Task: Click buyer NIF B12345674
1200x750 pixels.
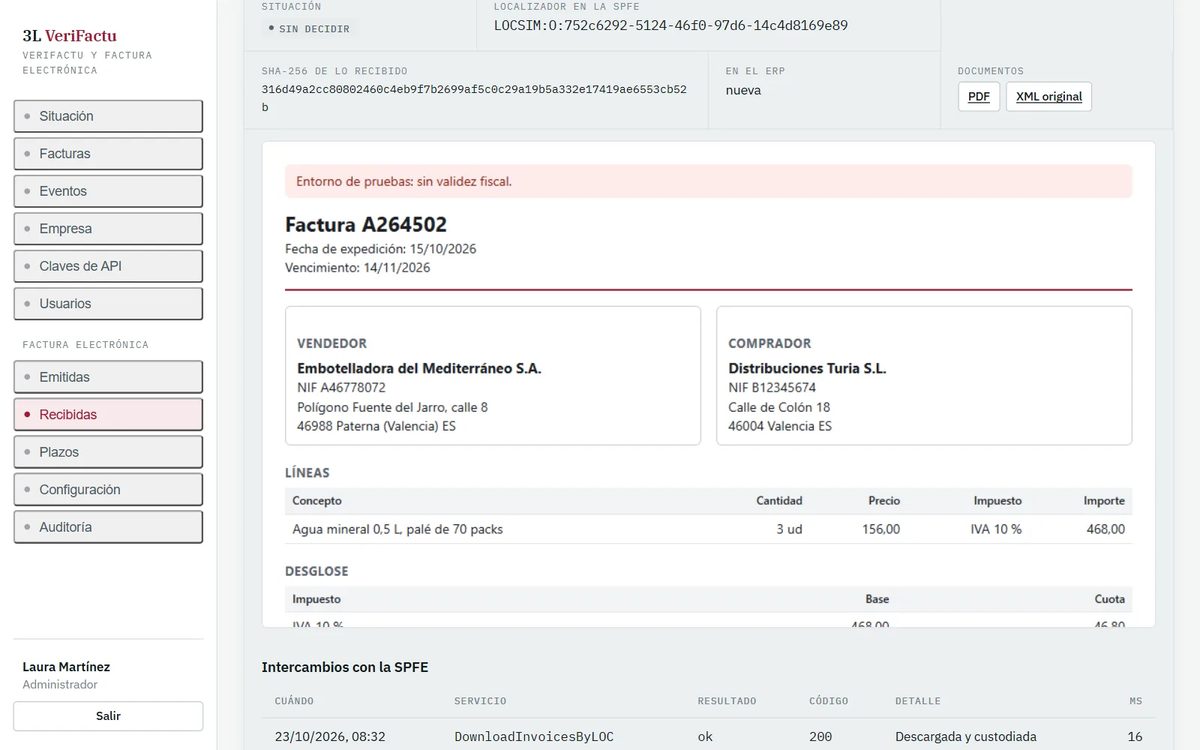Action: click(772, 388)
